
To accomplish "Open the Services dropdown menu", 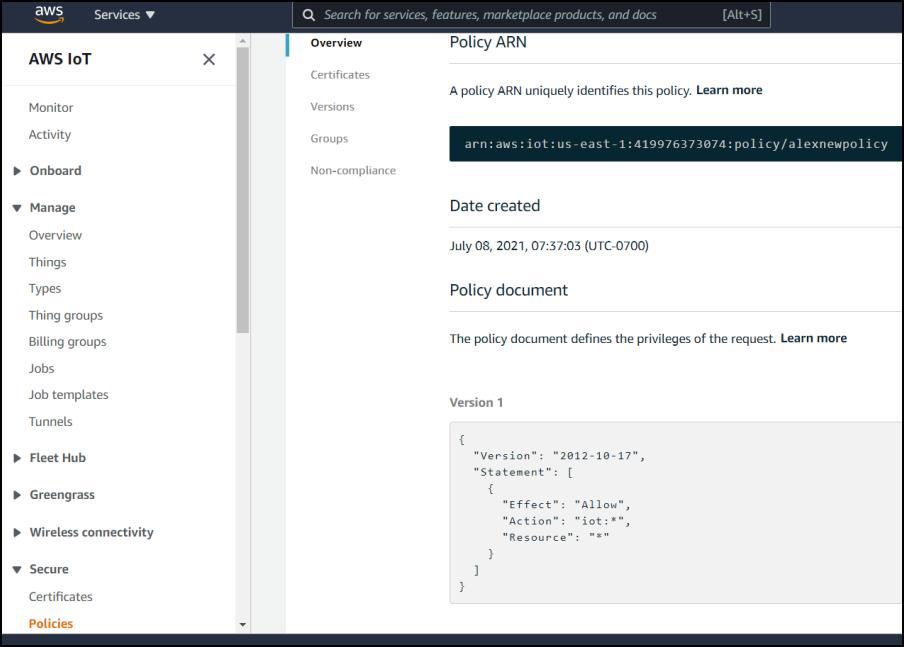I will click(x=125, y=15).
